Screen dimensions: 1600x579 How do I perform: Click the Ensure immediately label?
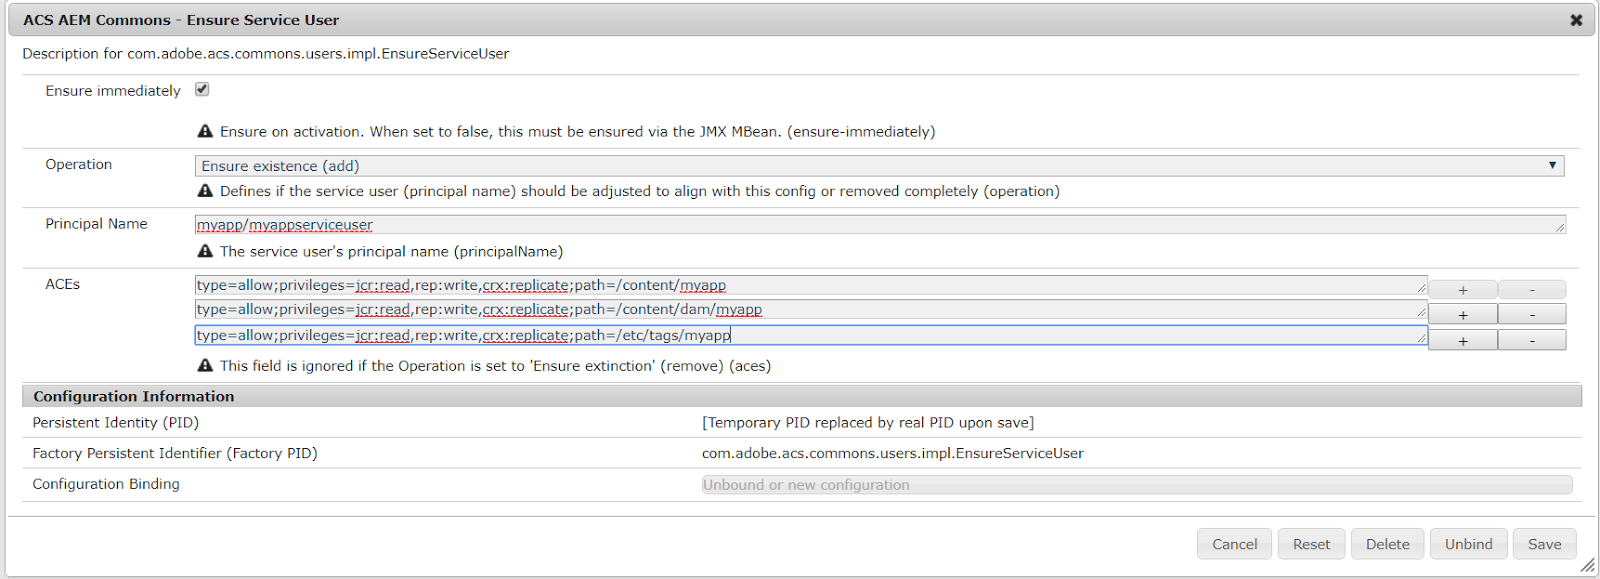click(113, 91)
